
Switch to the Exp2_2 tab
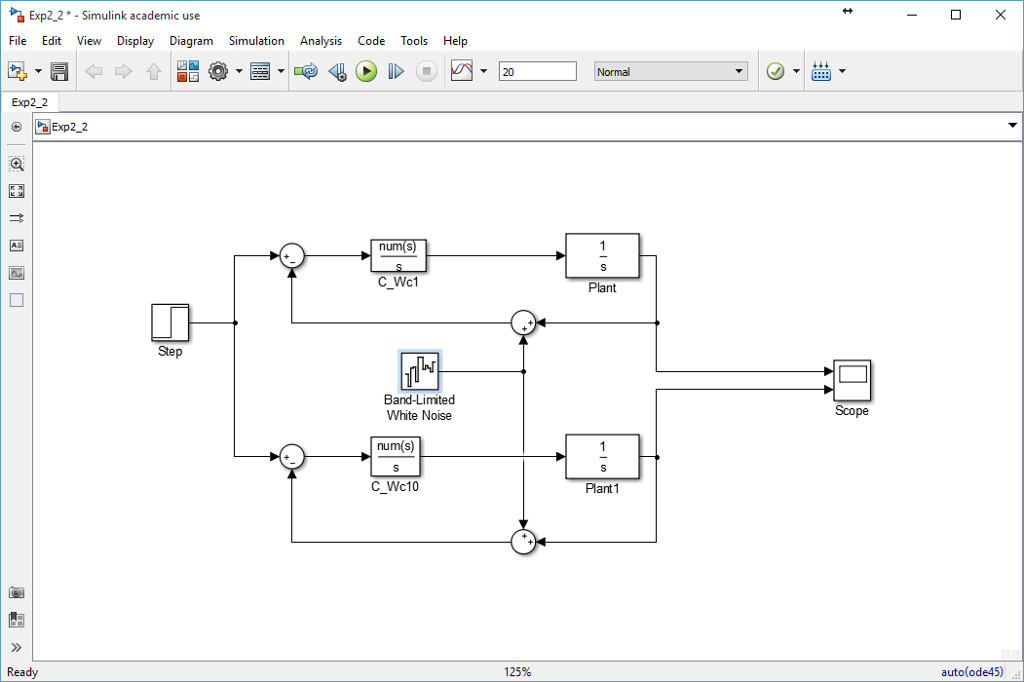pyautogui.click(x=32, y=101)
